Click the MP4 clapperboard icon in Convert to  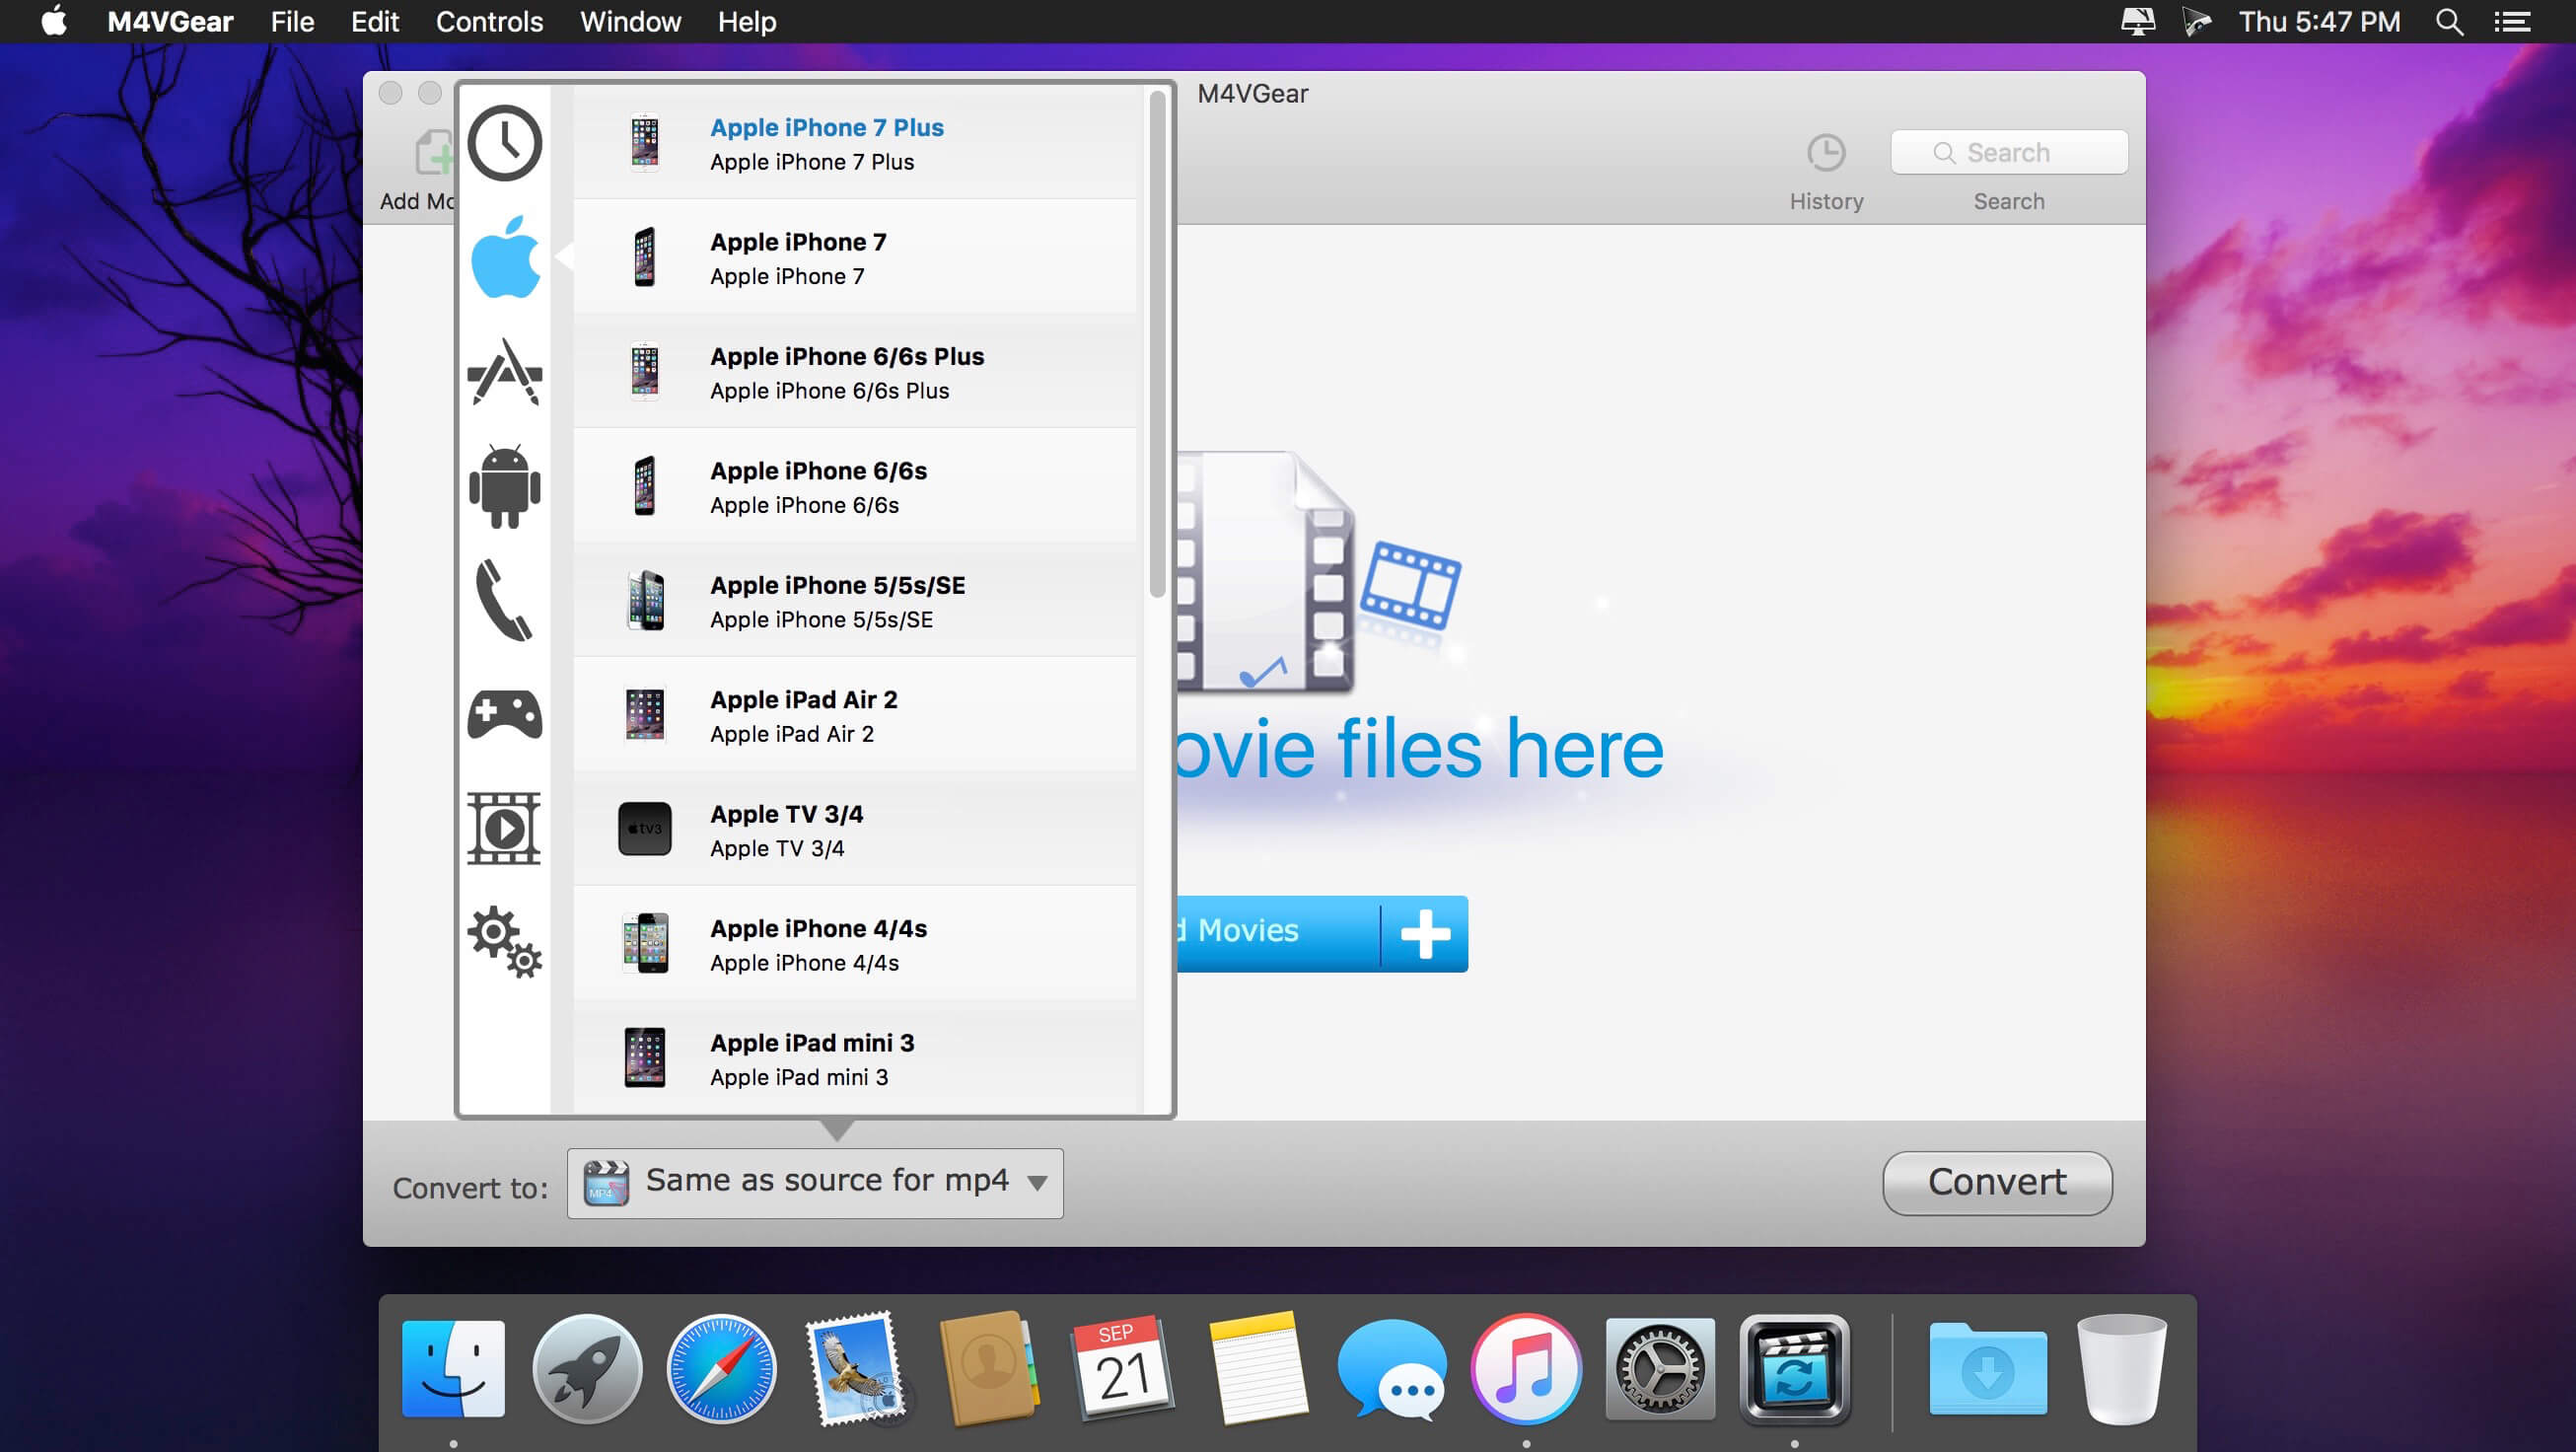click(606, 1183)
